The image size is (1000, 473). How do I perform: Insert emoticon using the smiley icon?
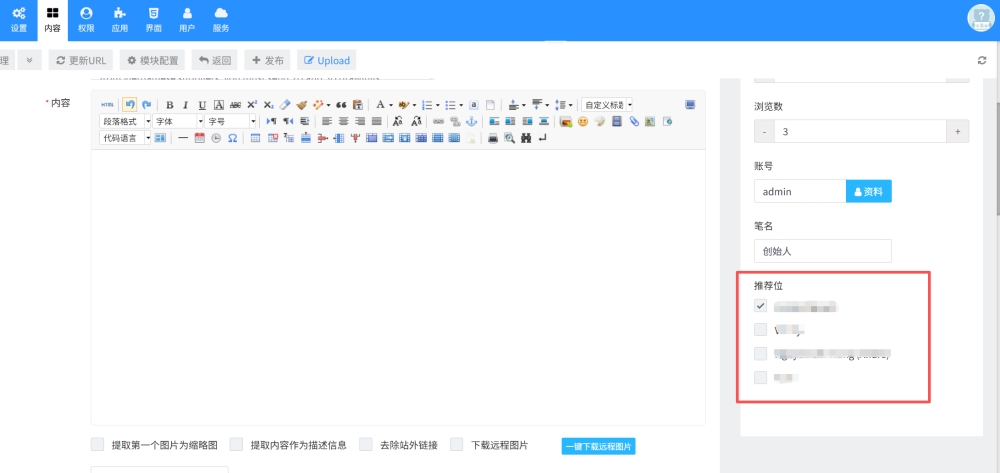click(x=582, y=122)
